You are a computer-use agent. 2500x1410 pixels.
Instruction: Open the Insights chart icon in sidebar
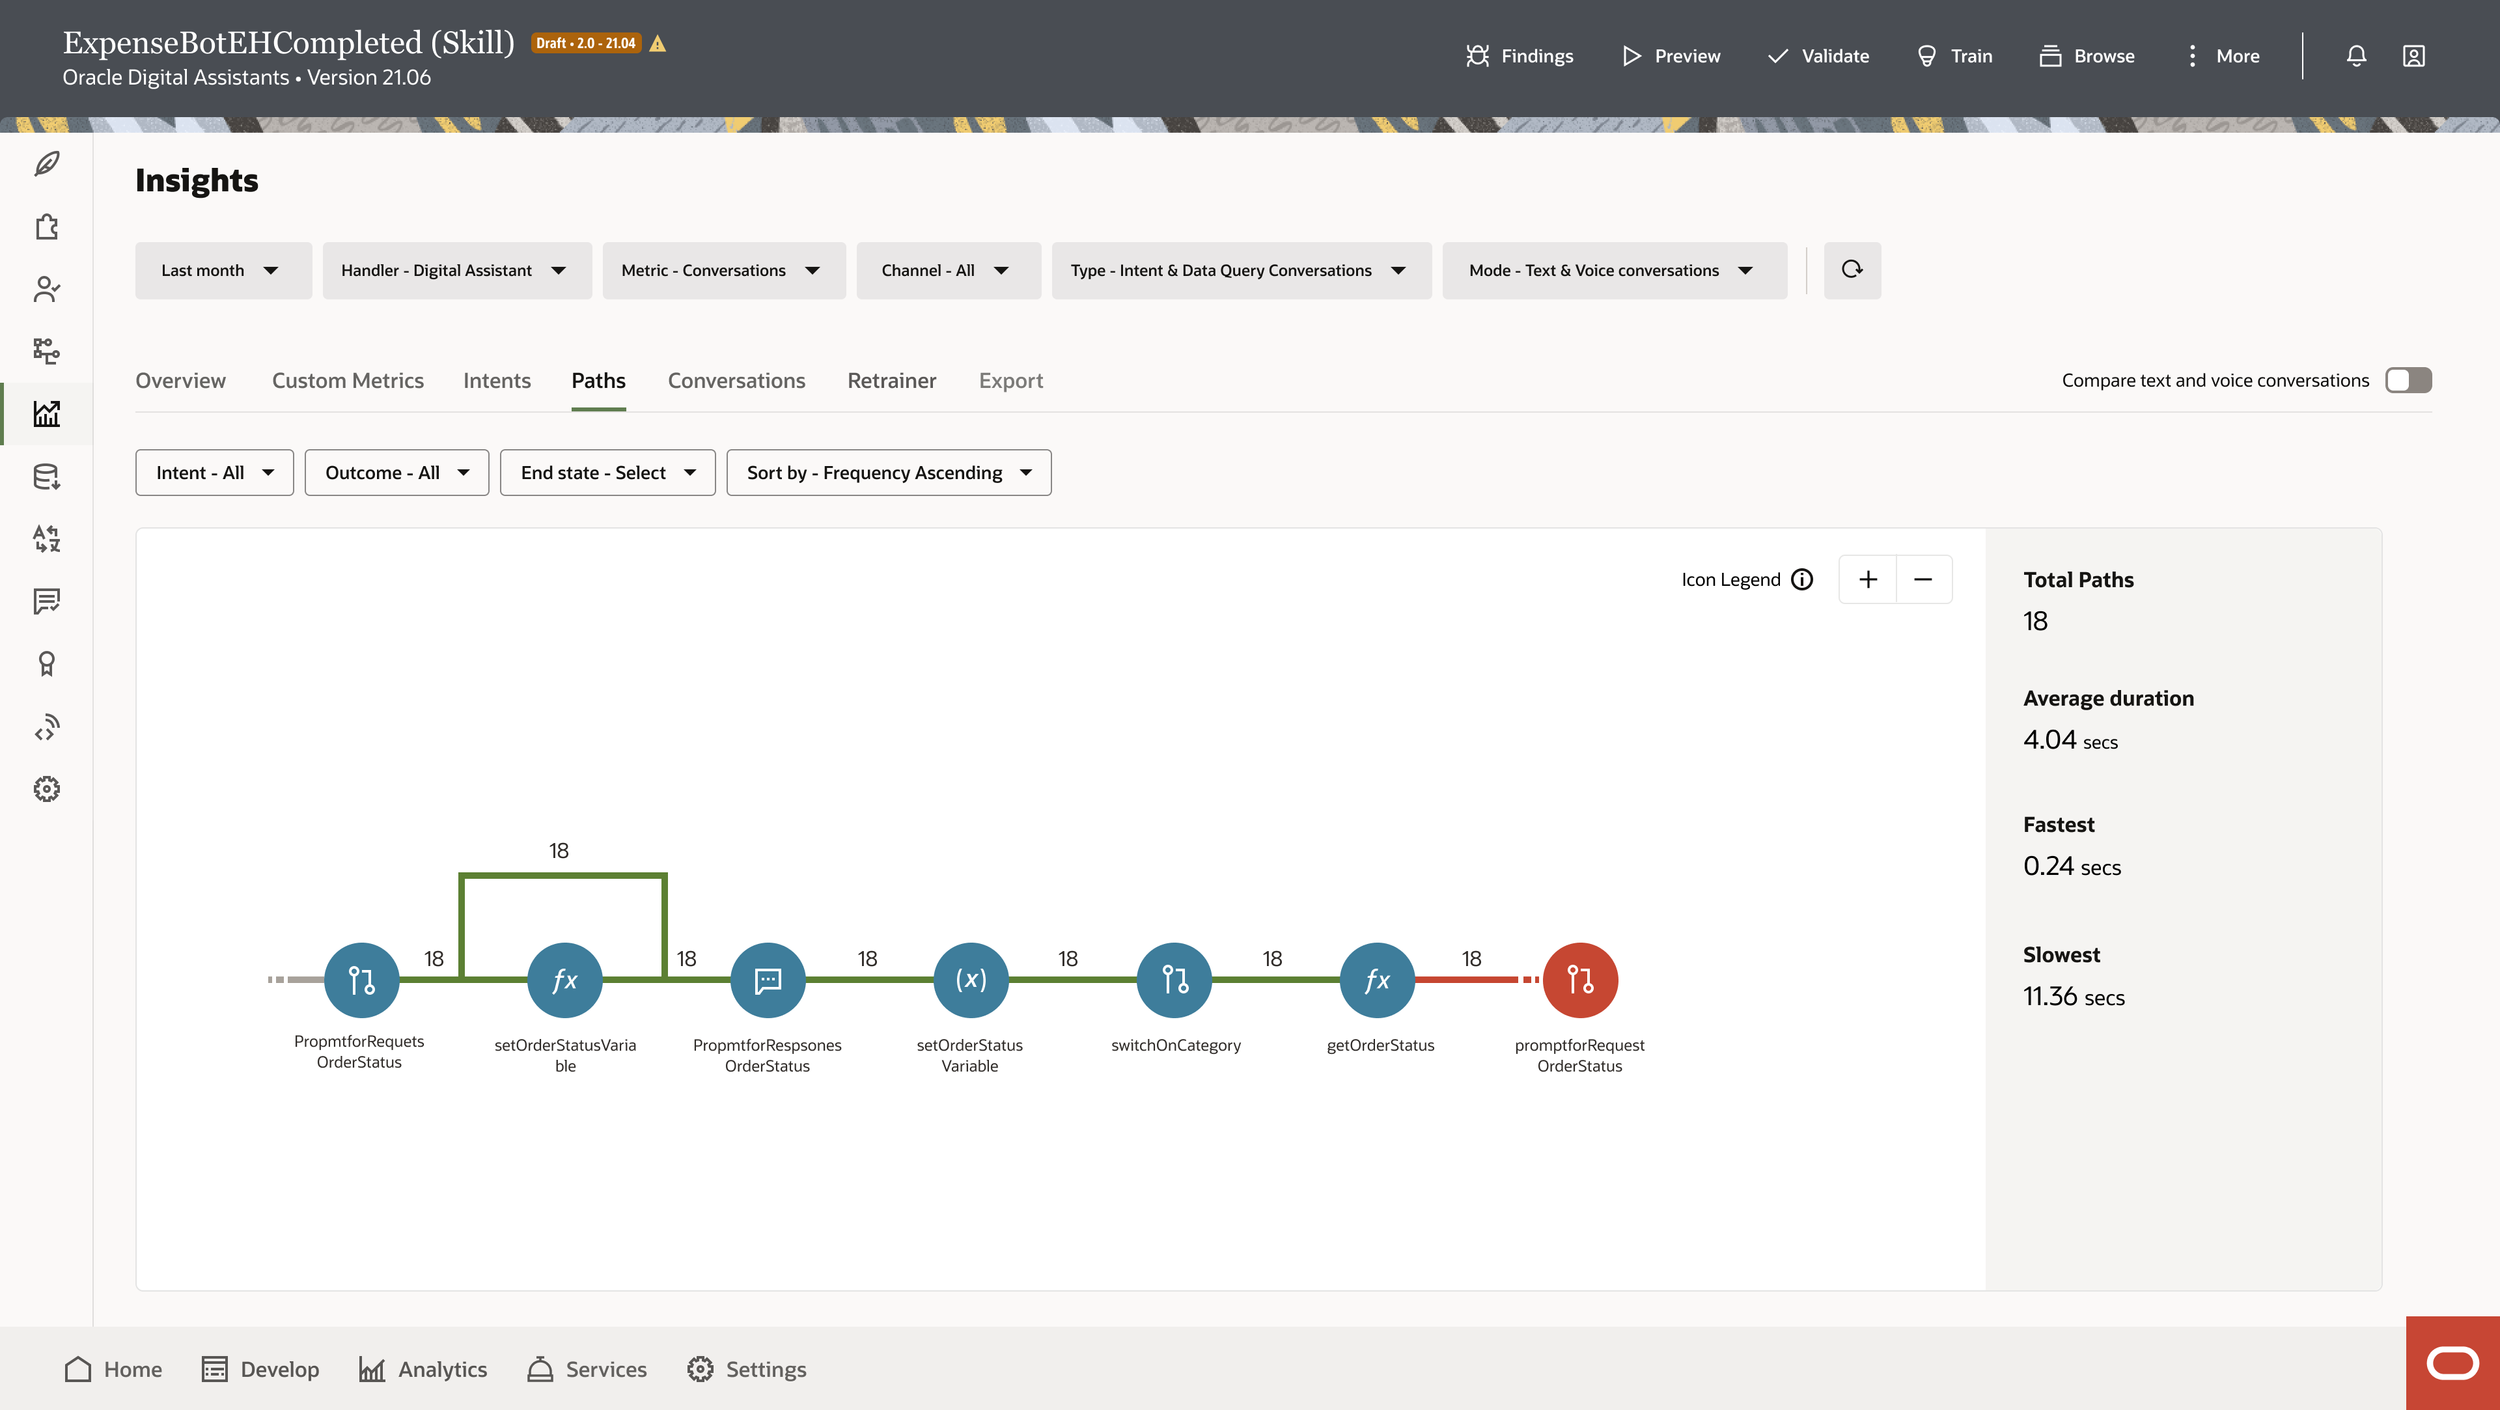pyautogui.click(x=47, y=413)
